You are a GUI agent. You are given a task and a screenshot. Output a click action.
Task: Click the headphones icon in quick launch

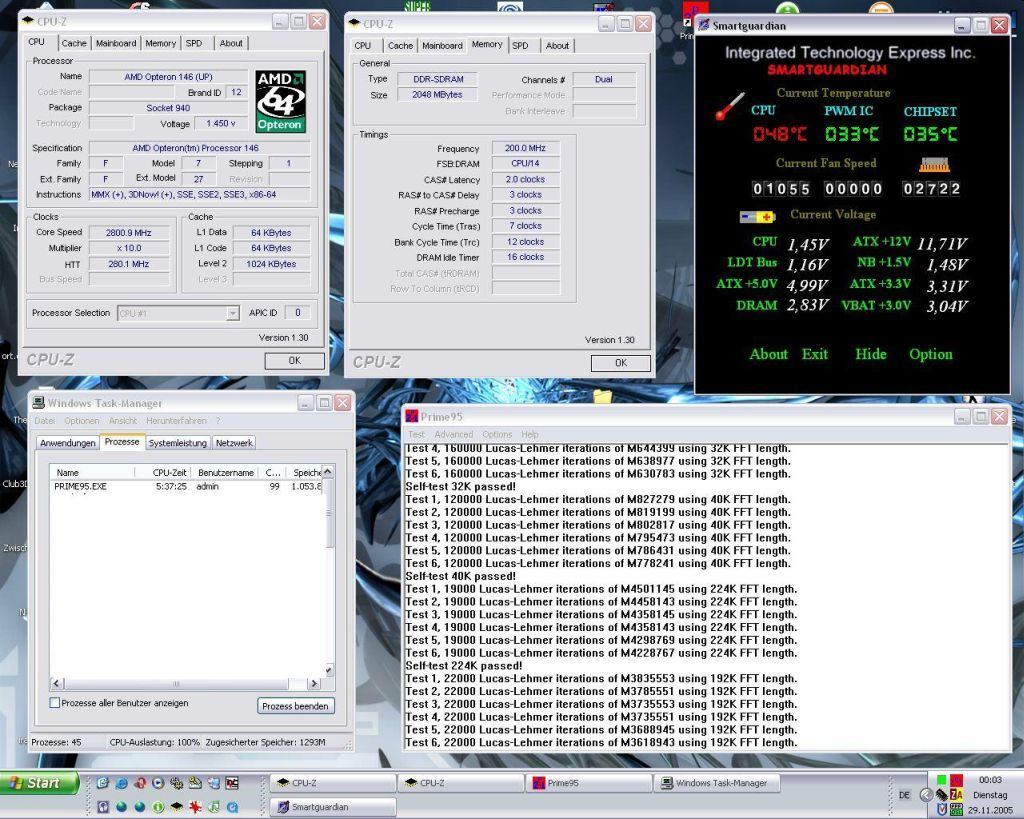pyautogui.click(x=103, y=807)
